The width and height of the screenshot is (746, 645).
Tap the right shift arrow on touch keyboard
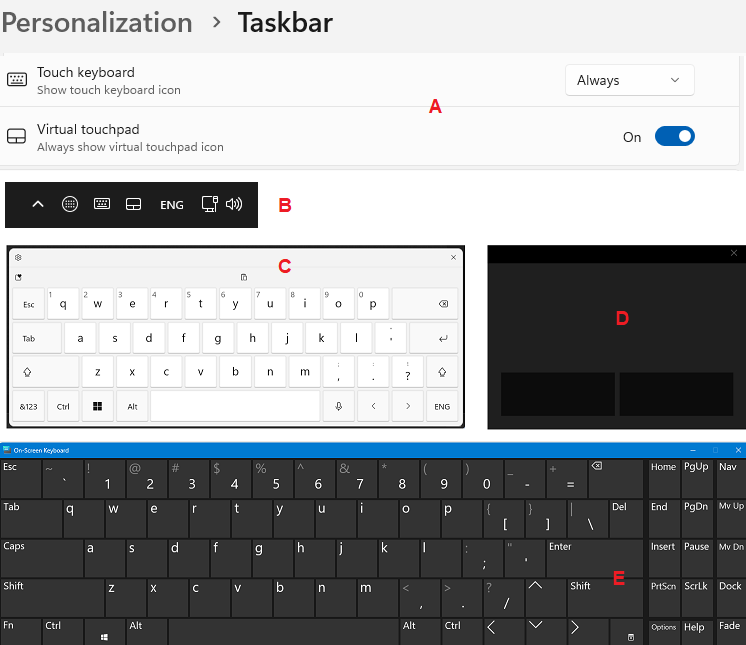(x=442, y=372)
